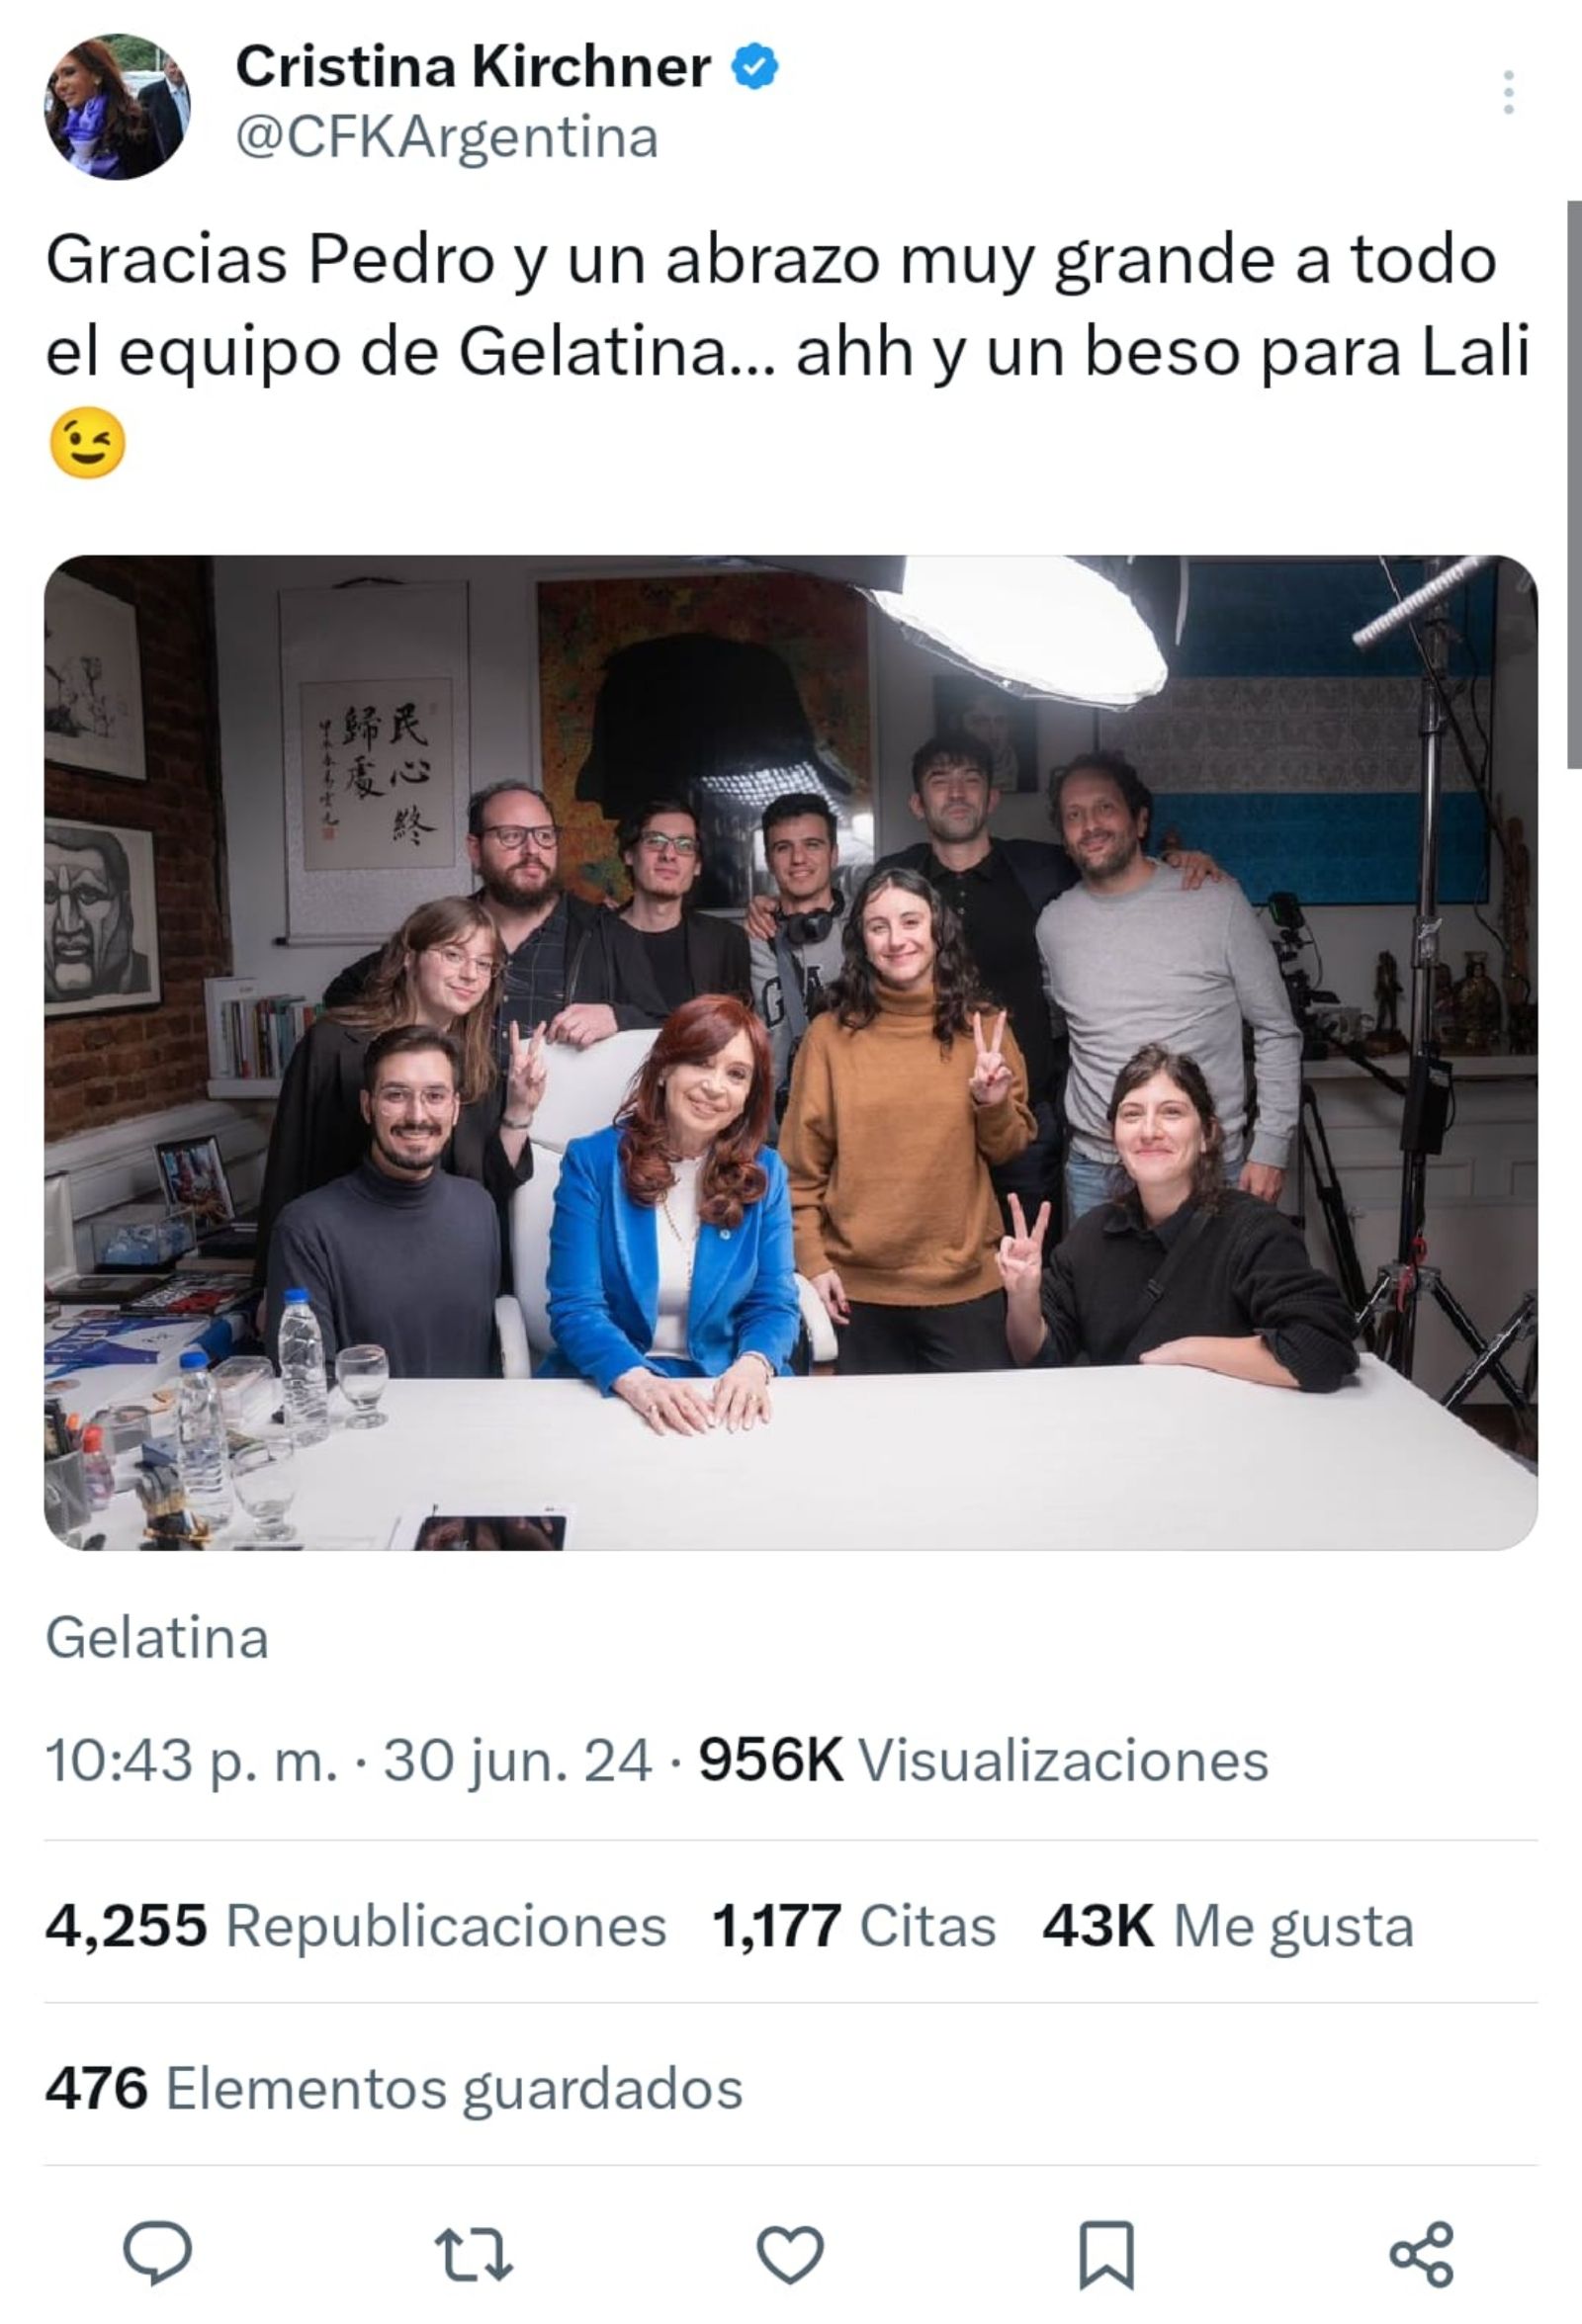Enlarge the group photo in the post
Image resolution: width=1582 pixels, height=2324 pixels.
(790, 1052)
